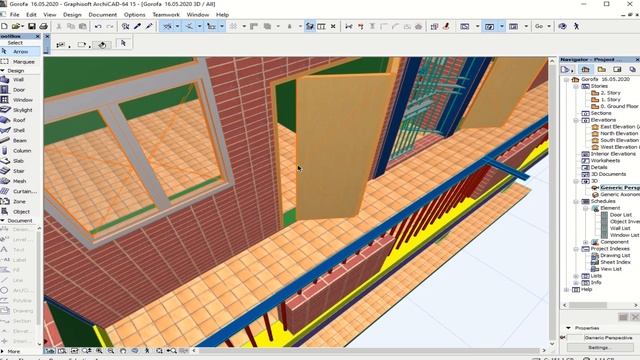Image resolution: width=640 pixels, height=360 pixels.
Task: Click zoom in icon in bottom bar
Action: tap(99, 351)
